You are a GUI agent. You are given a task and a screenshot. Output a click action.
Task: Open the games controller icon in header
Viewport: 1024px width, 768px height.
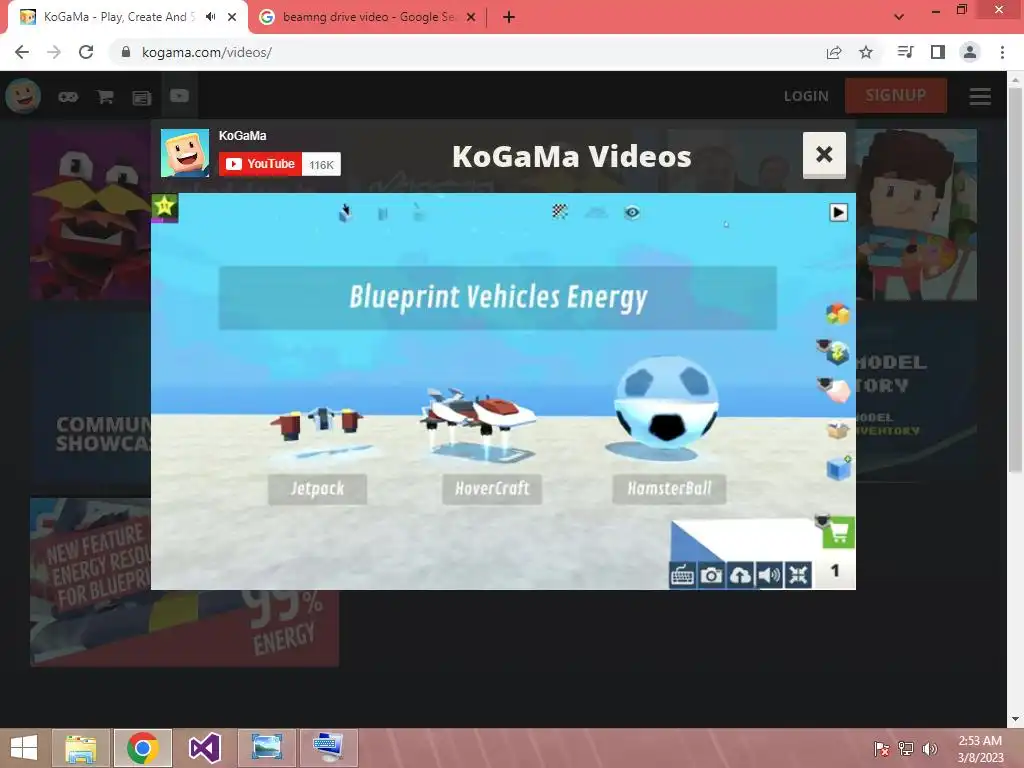(x=68, y=97)
